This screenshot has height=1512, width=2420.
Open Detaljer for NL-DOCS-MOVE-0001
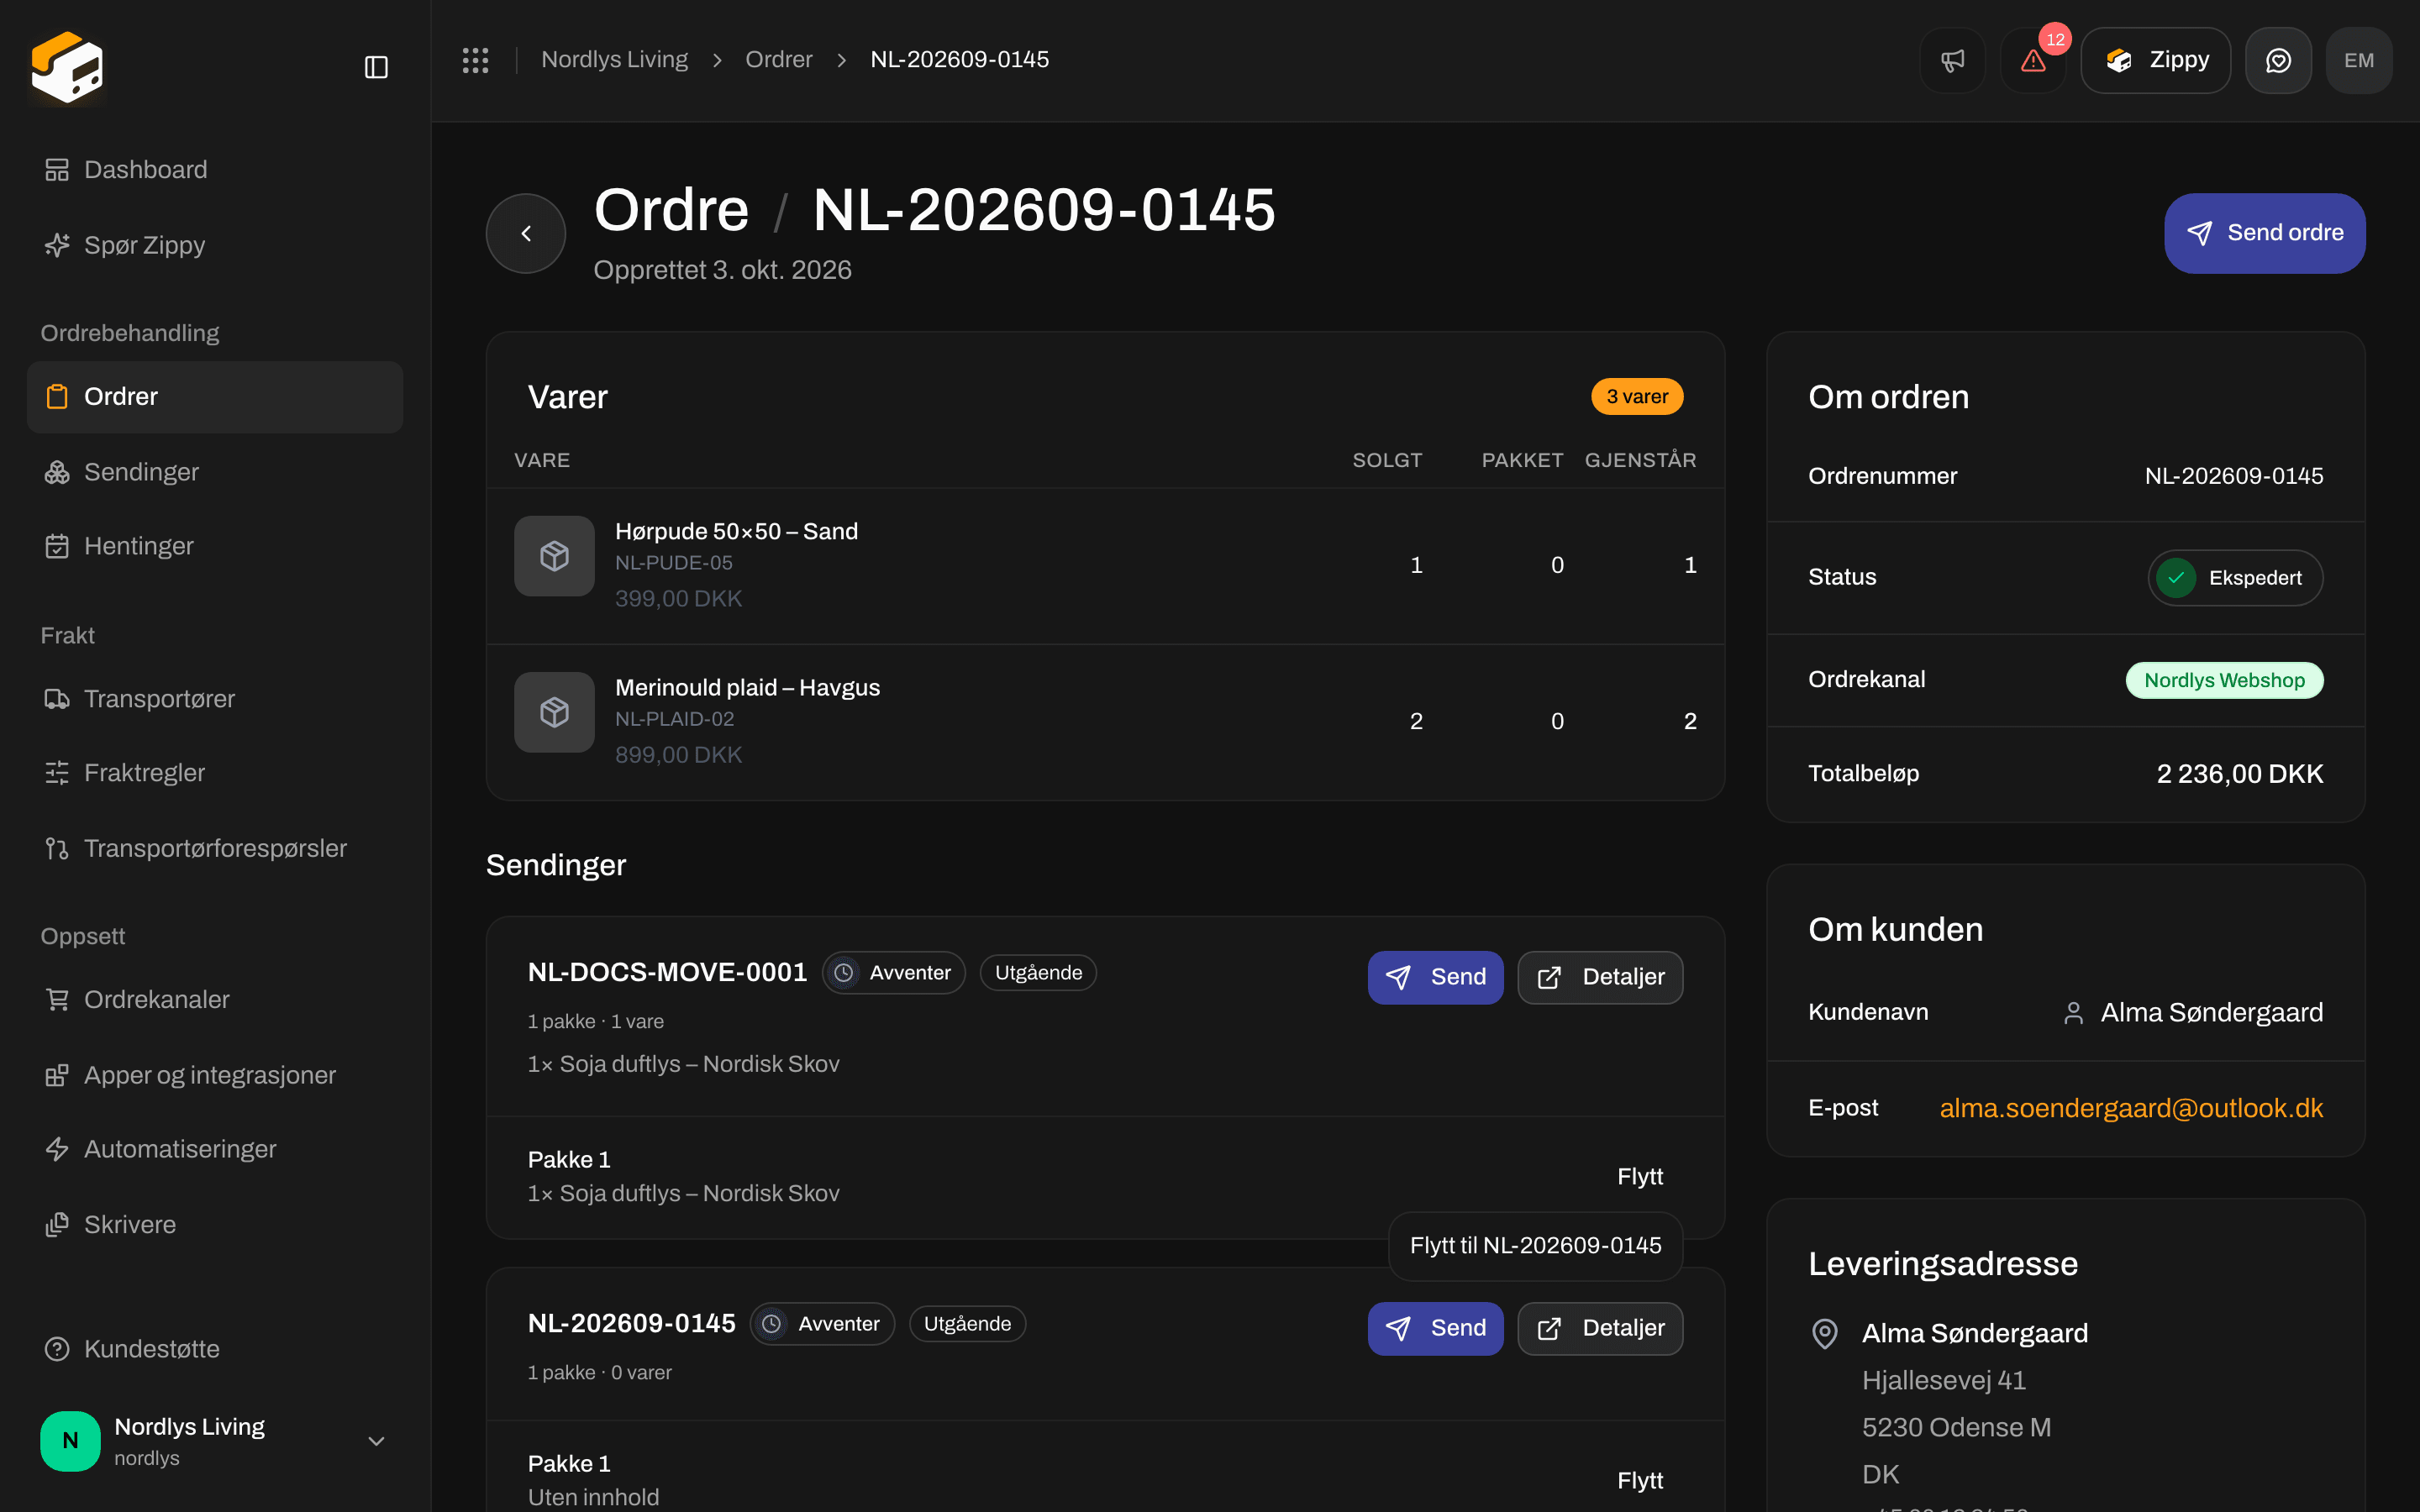pyautogui.click(x=1600, y=977)
